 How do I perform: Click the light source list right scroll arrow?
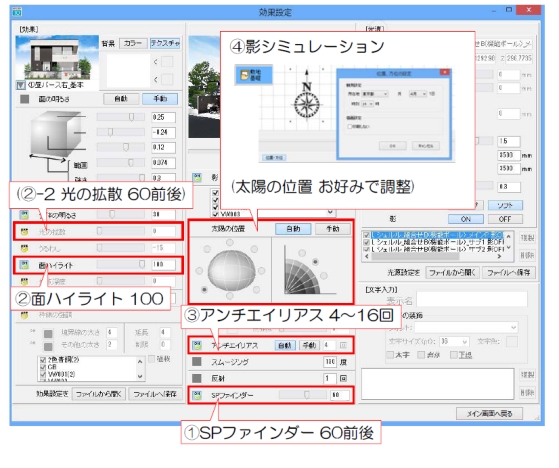499,256
